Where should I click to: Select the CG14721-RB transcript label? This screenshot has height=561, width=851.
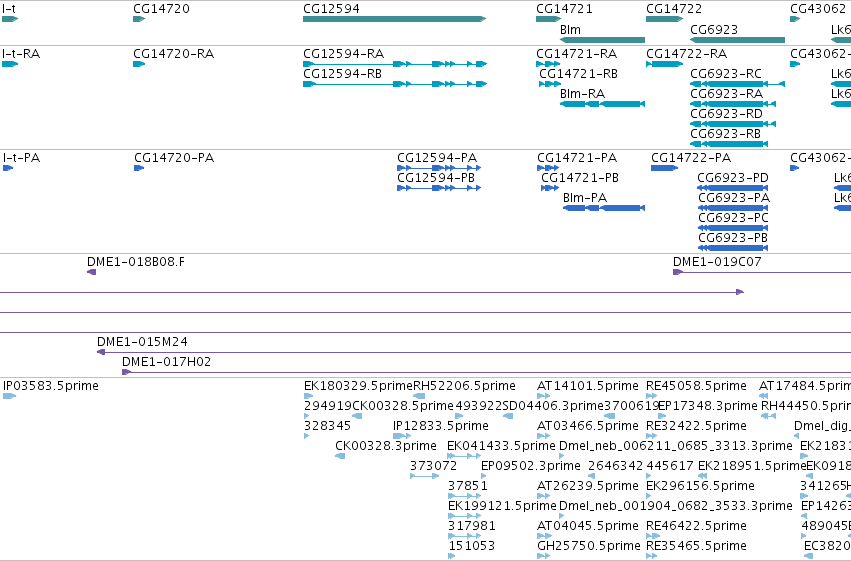[579, 74]
